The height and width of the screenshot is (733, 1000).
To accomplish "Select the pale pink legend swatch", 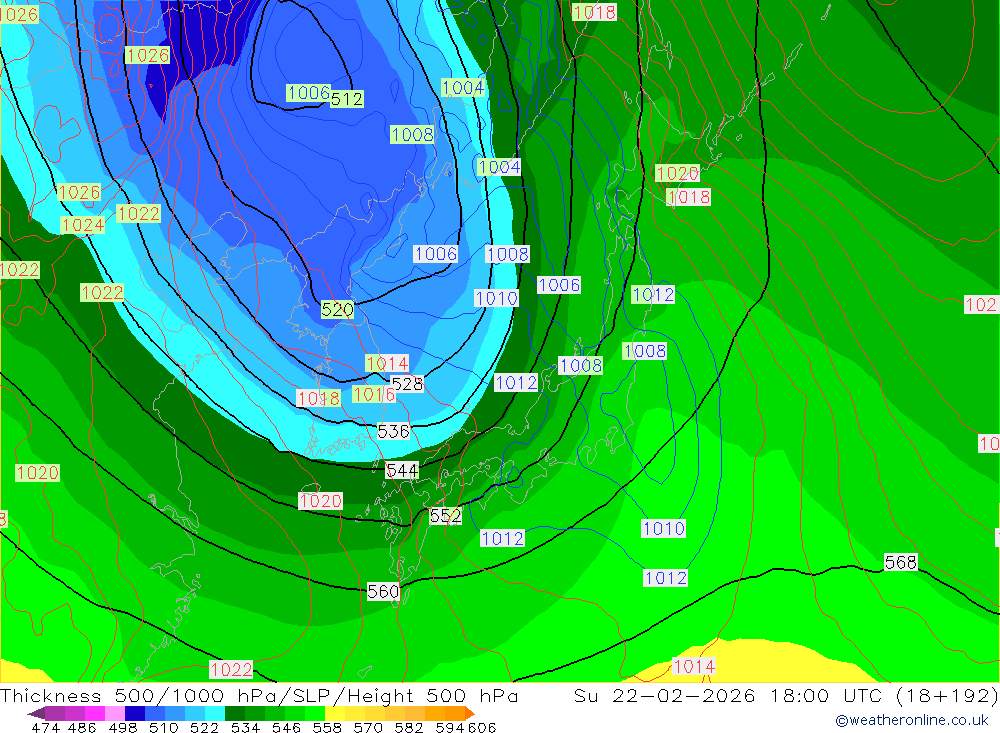I will (x=115, y=713).
